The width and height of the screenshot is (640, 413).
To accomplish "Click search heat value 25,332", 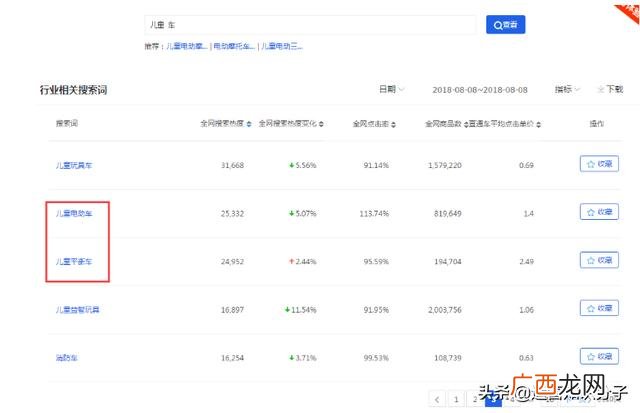I will coord(232,213).
